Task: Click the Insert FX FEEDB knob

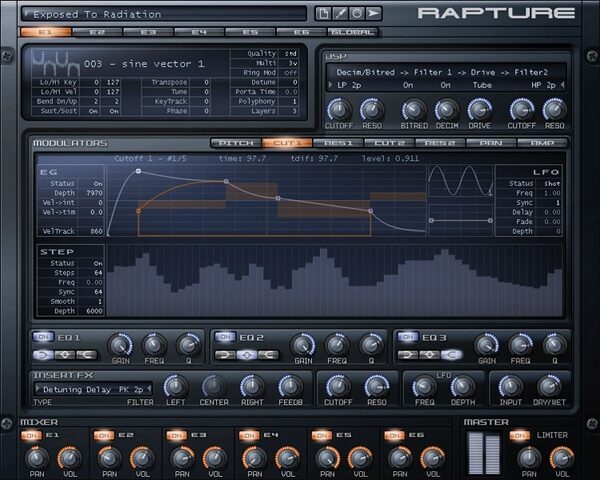Action: point(290,387)
